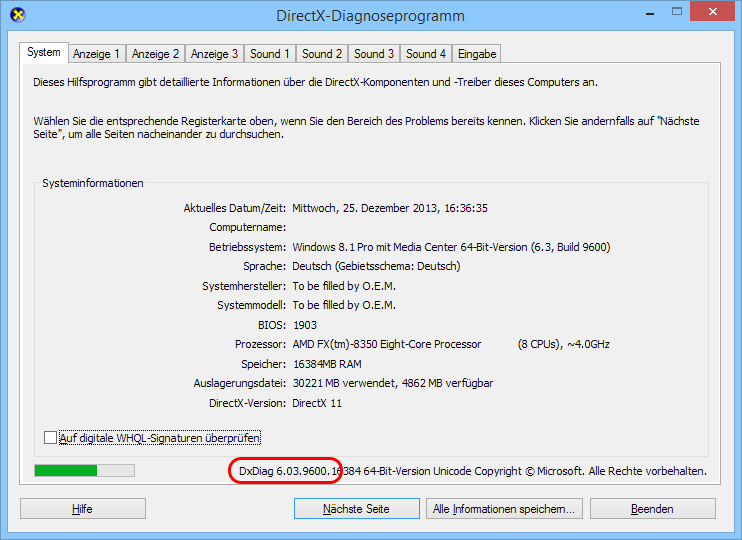This screenshot has height=540, width=742.
Task: Switch to the Sound 3 tab
Action: pyautogui.click(x=374, y=54)
